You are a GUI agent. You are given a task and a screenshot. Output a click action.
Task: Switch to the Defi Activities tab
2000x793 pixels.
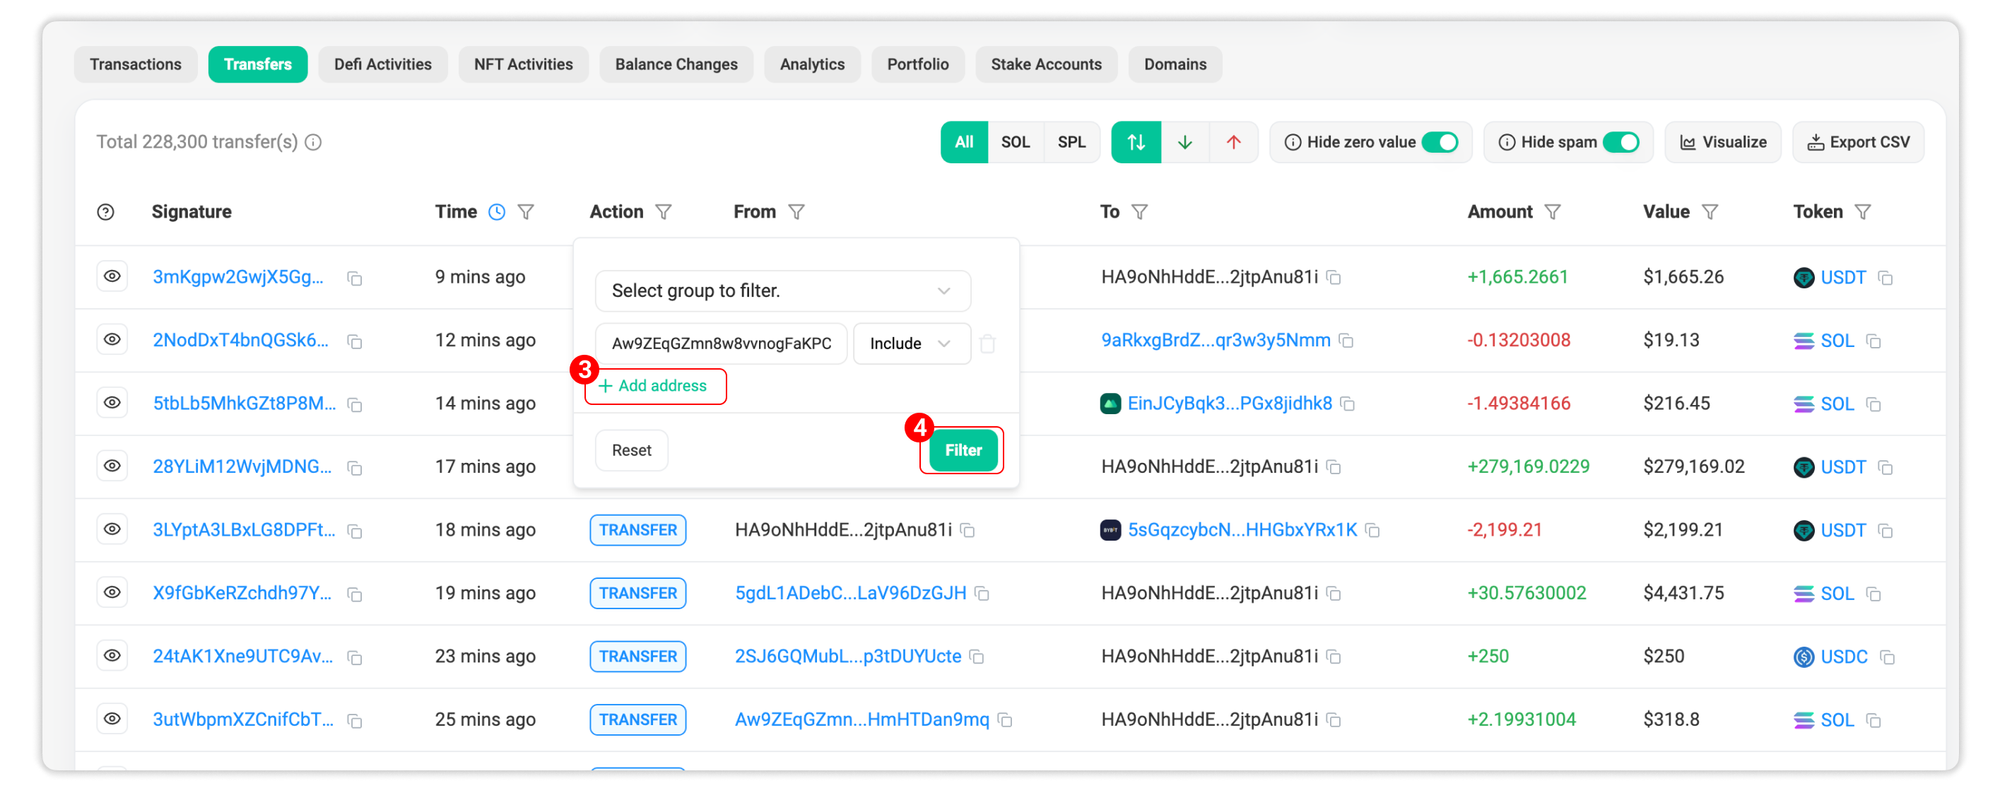pos(383,64)
